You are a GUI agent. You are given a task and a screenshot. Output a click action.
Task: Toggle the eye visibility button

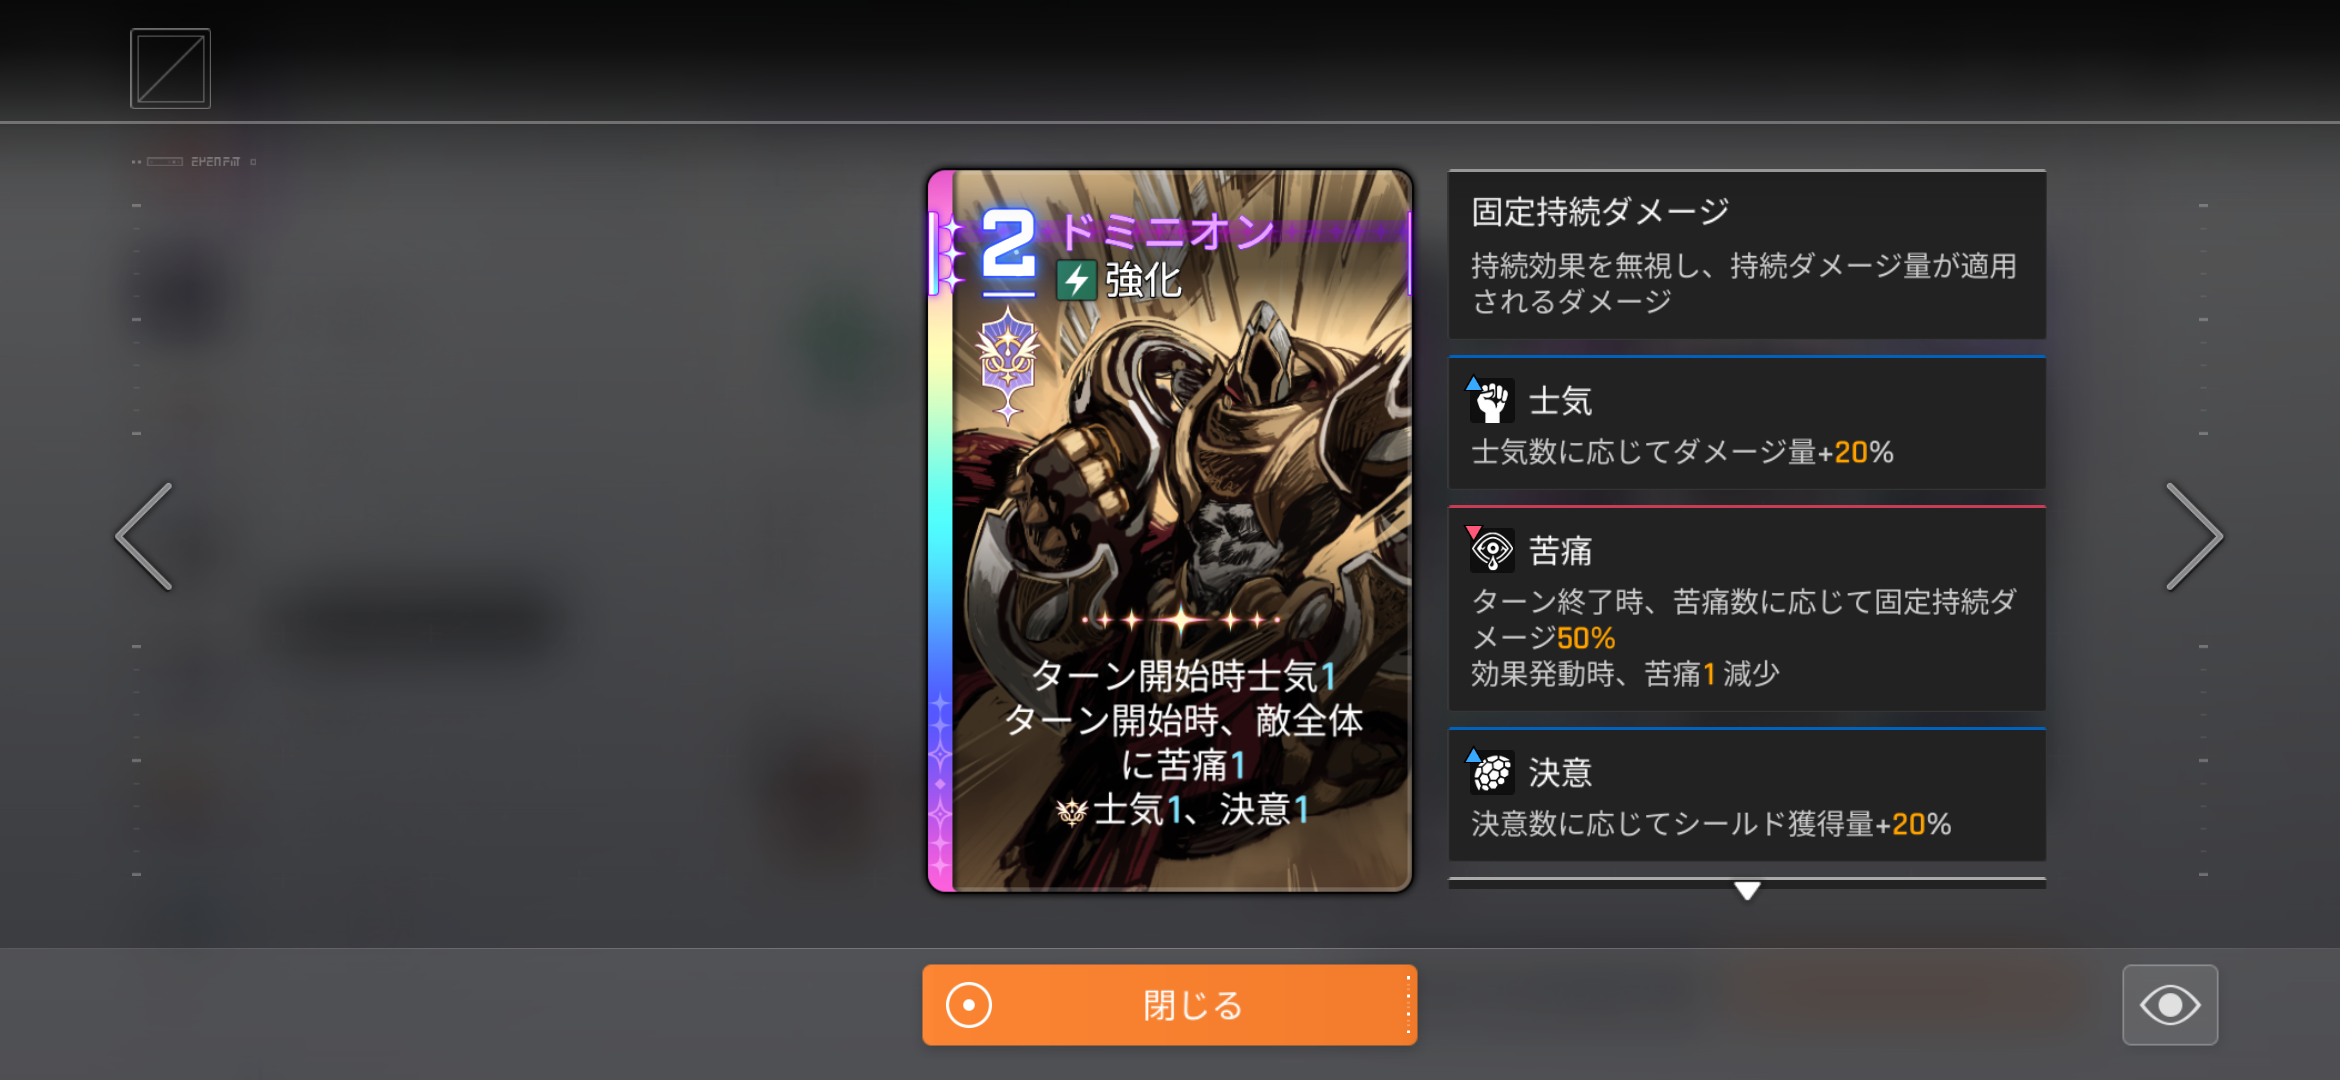(2170, 1005)
